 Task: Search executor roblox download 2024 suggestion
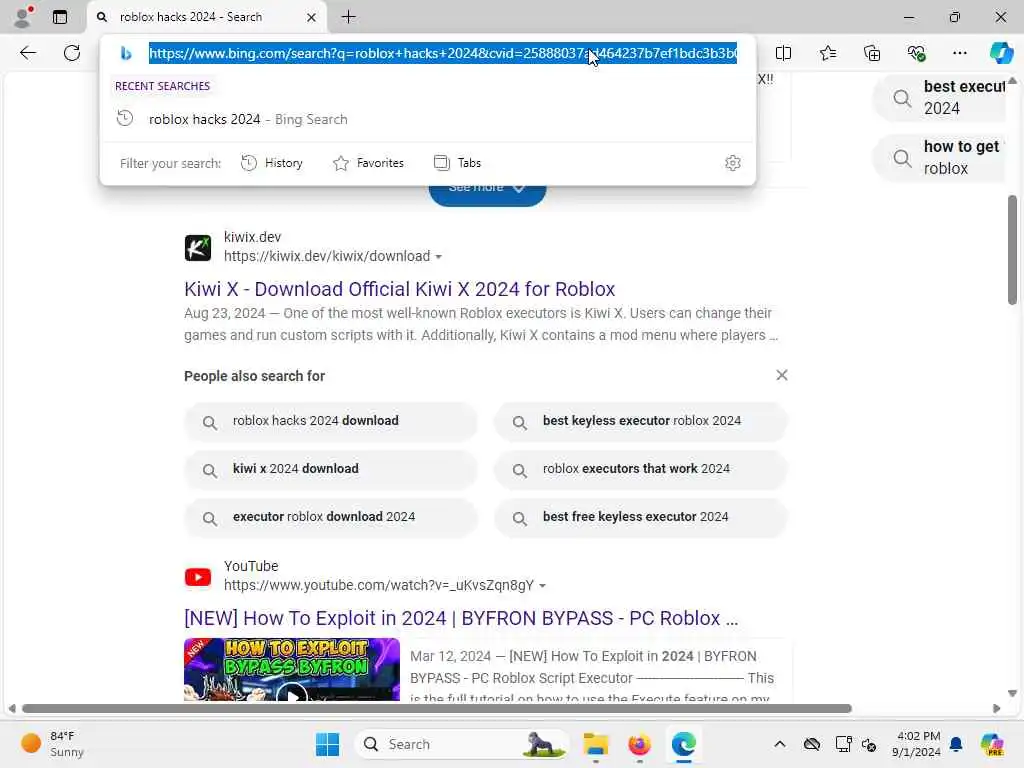[x=331, y=517]
